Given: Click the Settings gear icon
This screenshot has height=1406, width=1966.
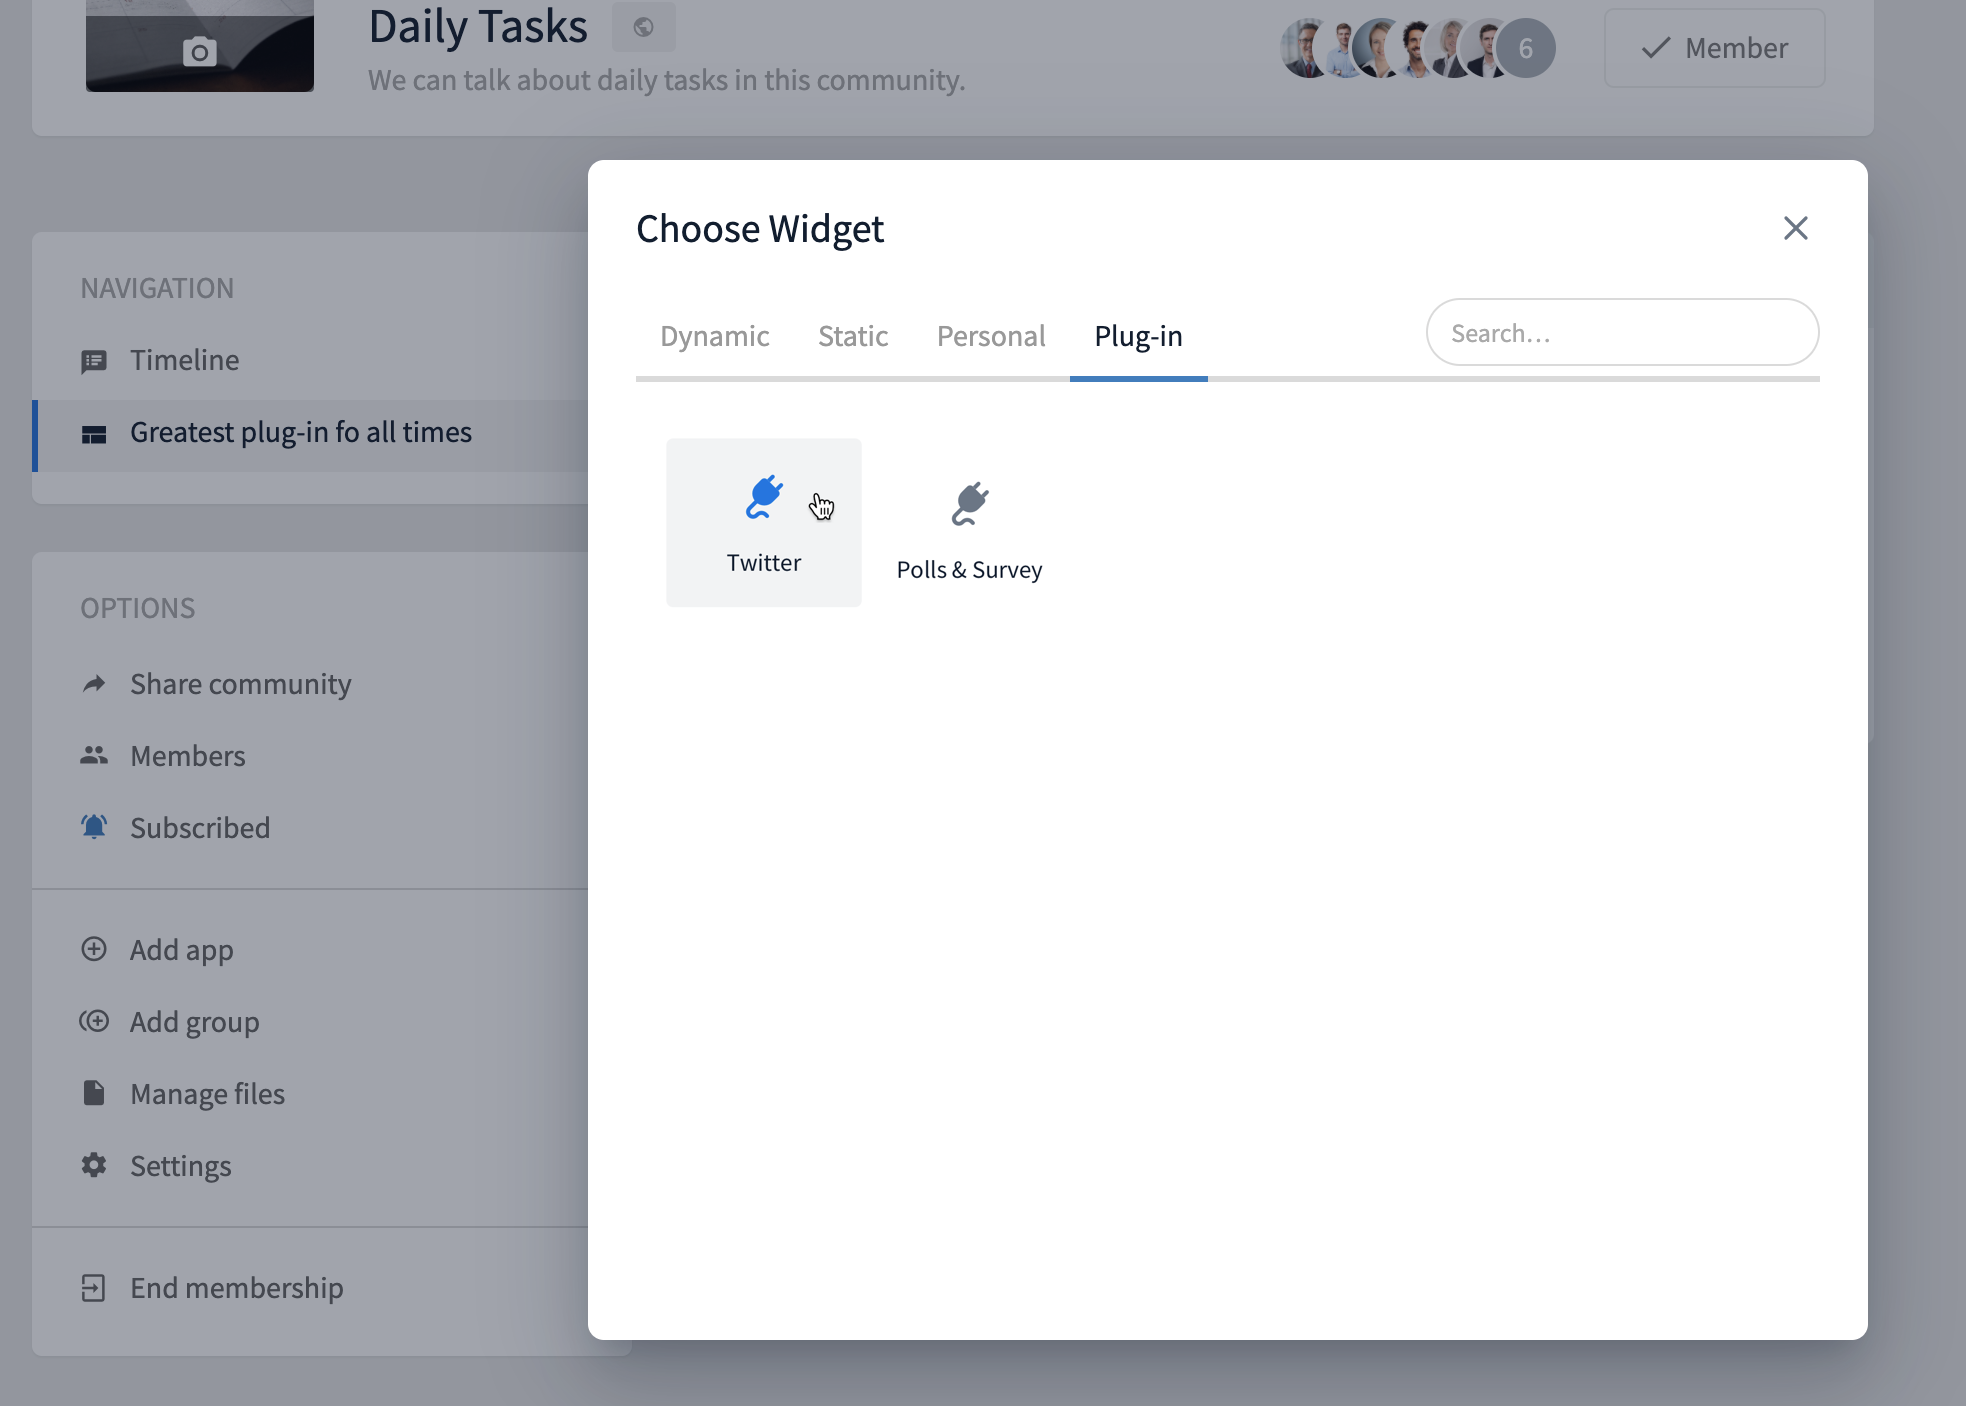Looking at the screenshot, I should [x=94, y=1165].
